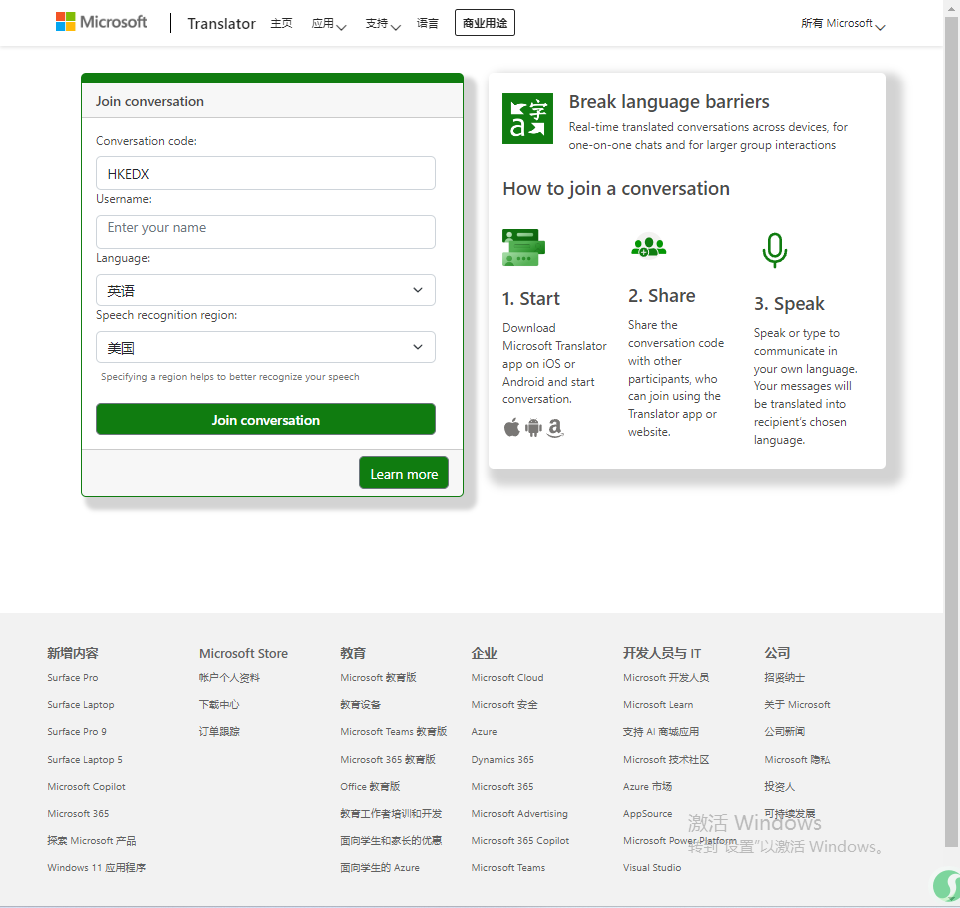
Task: Click the 商业用途 button
Action: (485, 23)
